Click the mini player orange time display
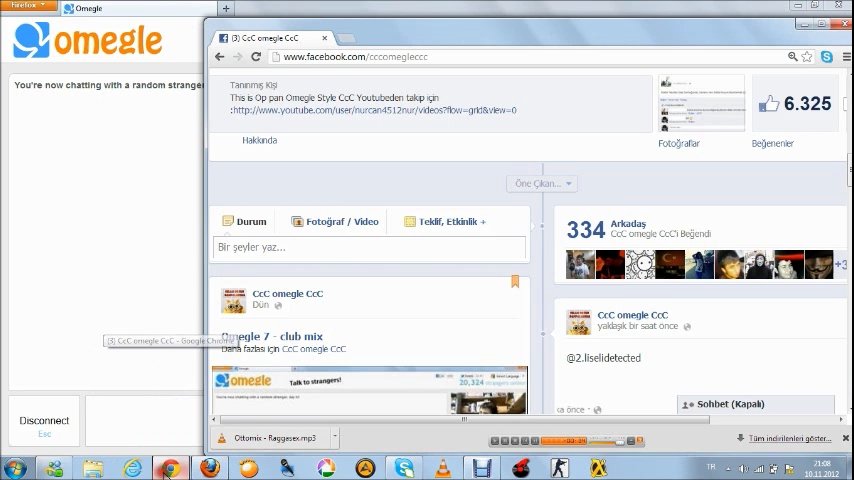Screen dimensions: 854x480 564,440
